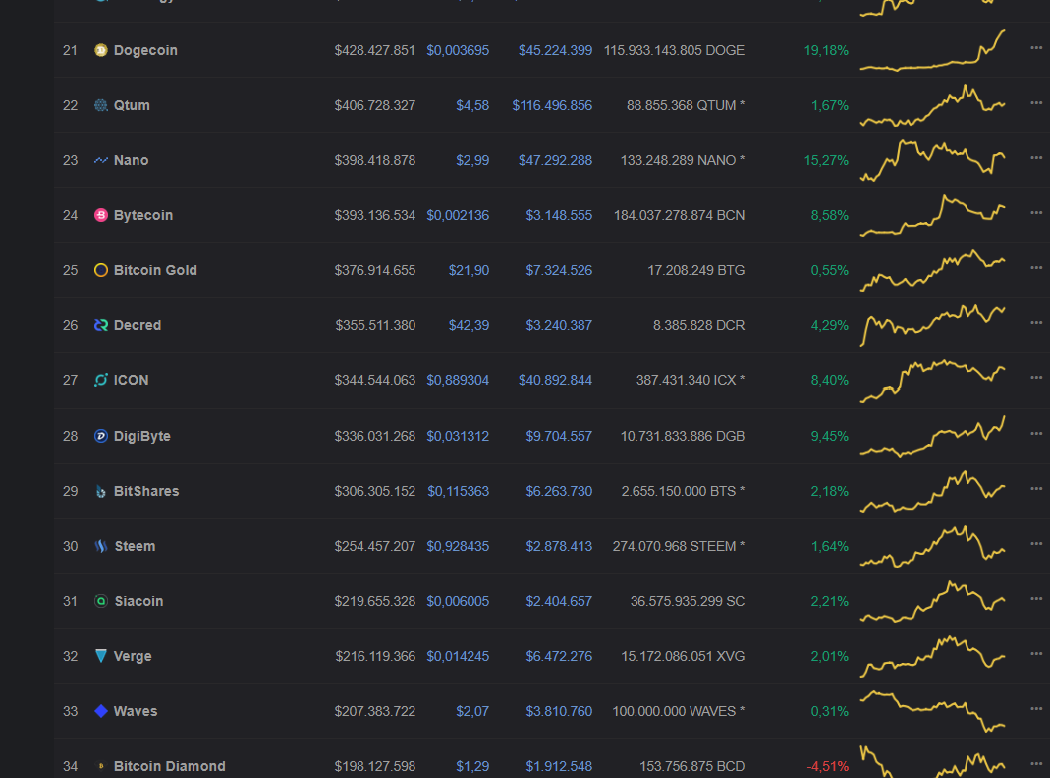The image size is (1050, 778).
Task: Open the more options menu for Bitcoin Diamond
Action: [x=1036, y=763]
